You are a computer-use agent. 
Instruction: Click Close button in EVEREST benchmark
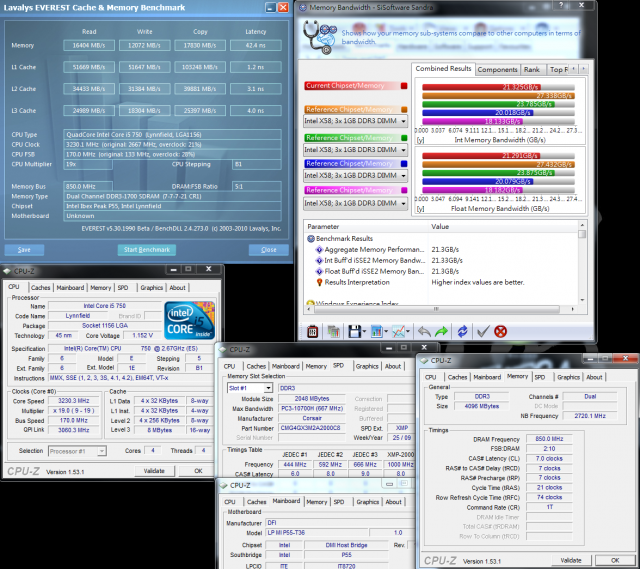click(x=269, y=250)
